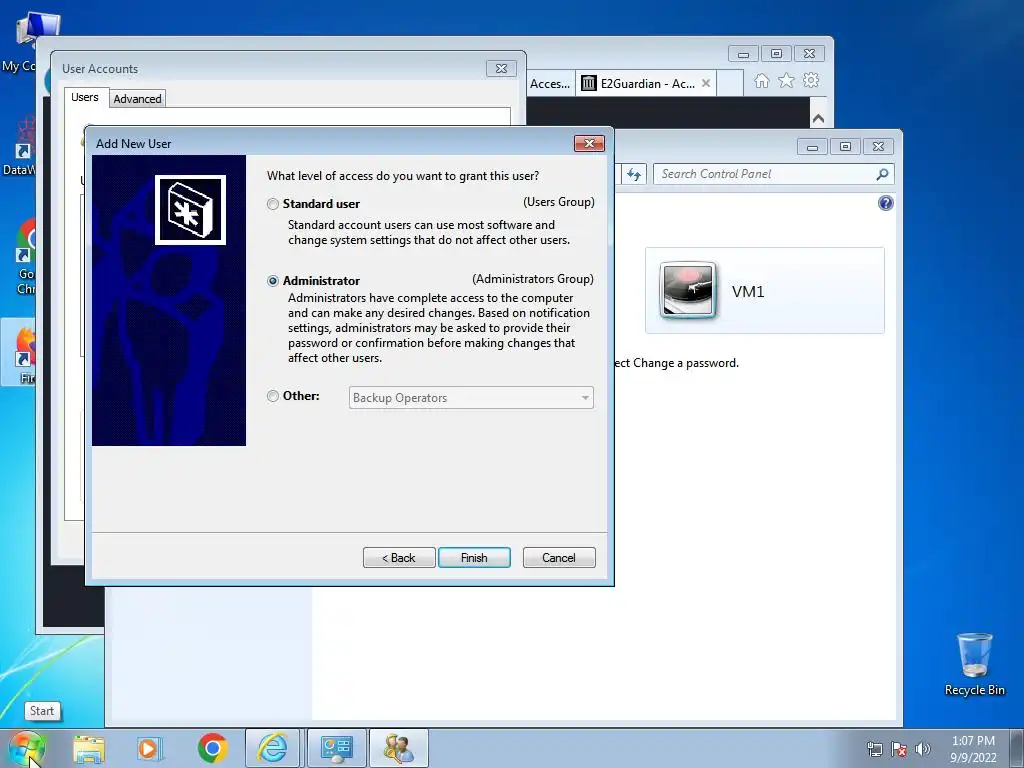Screen dimensions: 1024x768
Task: Click the browser scroll up arrow
Action: pyautogui.click(x=818, y=118)
